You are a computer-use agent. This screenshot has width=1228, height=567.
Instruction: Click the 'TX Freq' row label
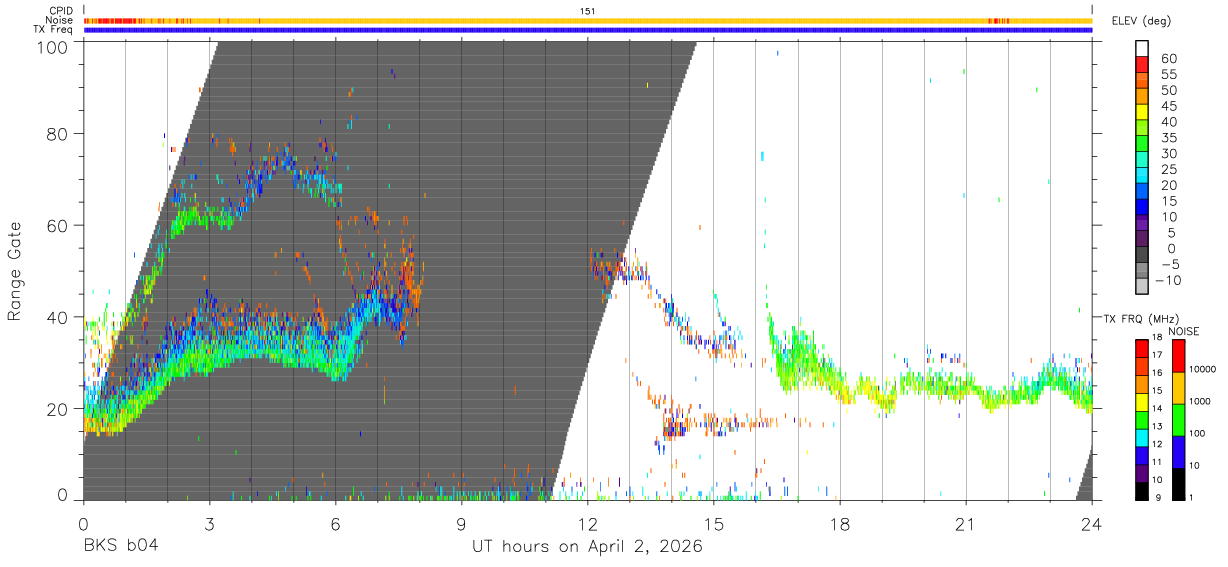(54, 30)
